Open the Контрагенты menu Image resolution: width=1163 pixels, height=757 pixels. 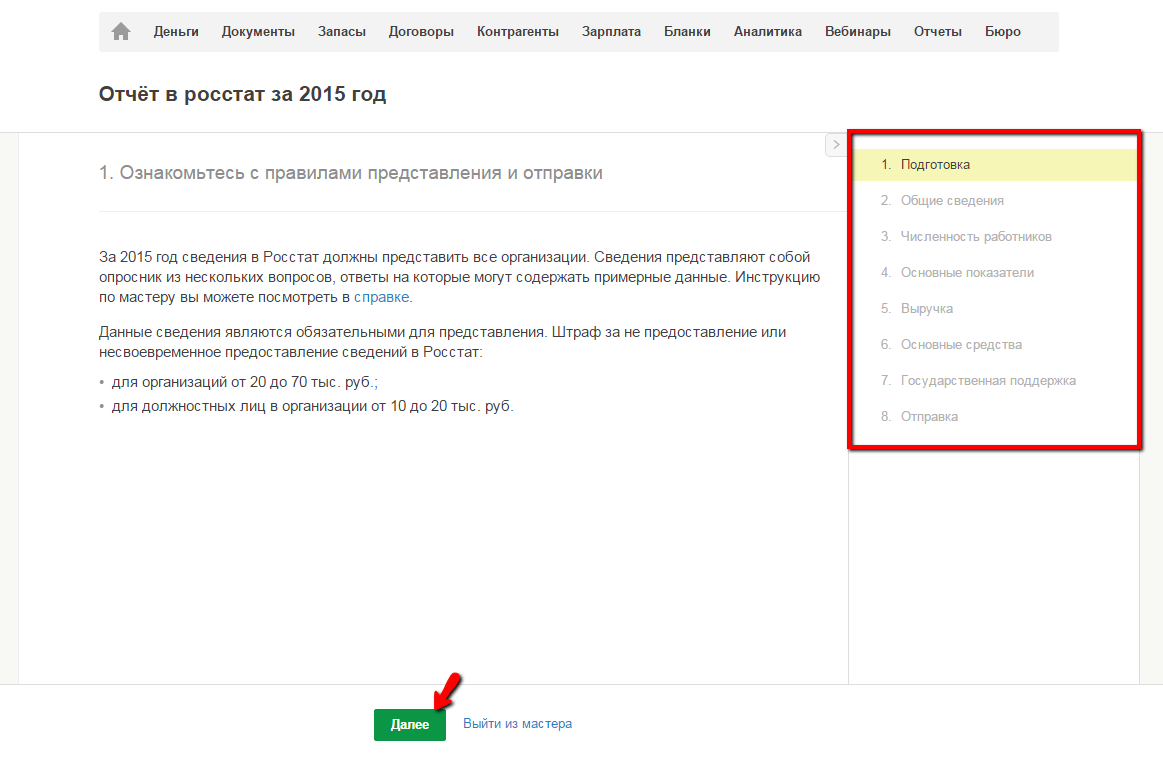coord(518,32)
